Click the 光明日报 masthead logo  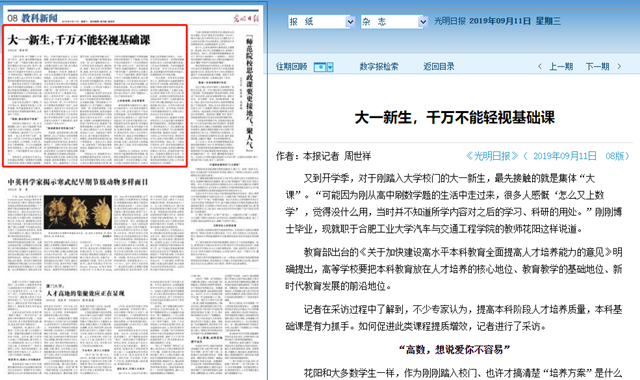click(246, 18)
